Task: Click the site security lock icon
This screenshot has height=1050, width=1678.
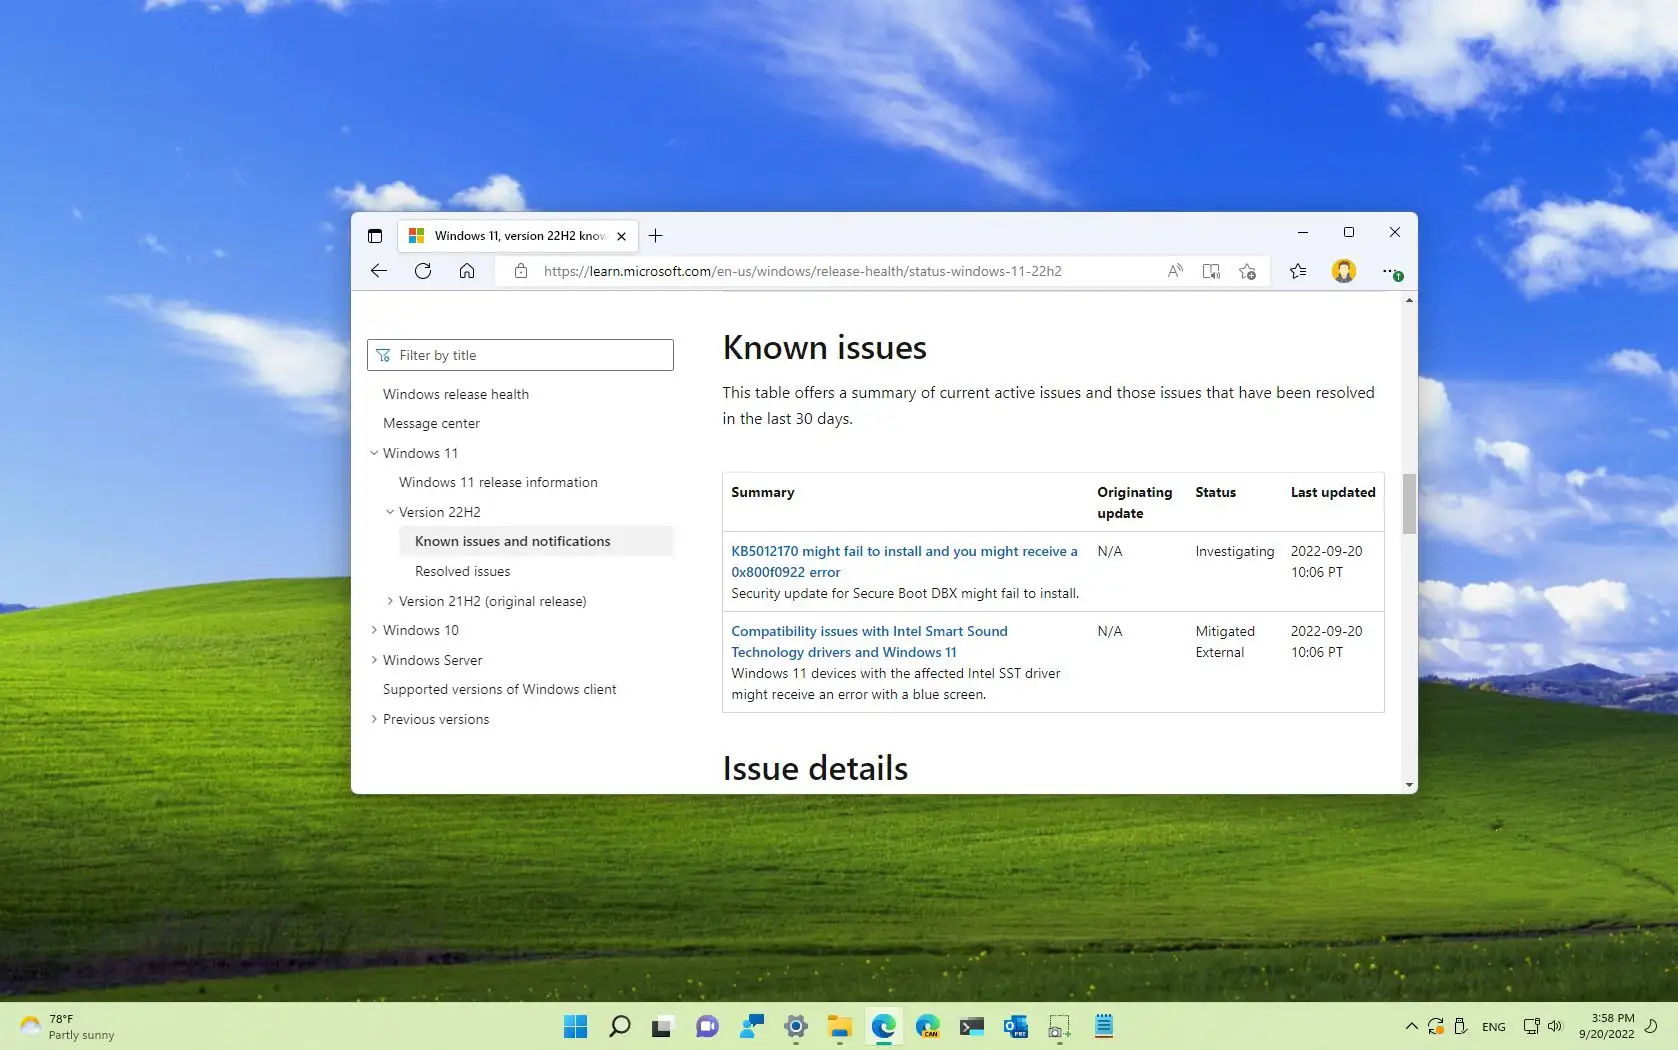Action: [520, 271]
